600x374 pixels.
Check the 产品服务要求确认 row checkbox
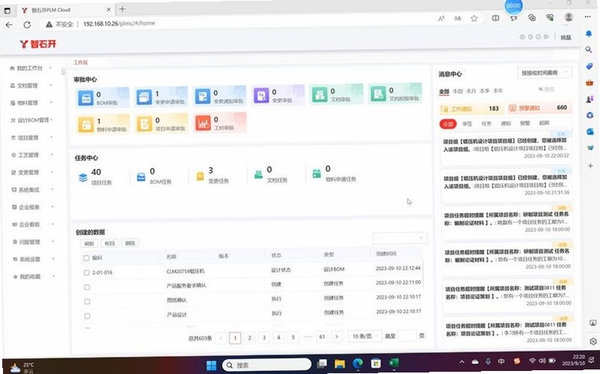click(x=87, y=287)
